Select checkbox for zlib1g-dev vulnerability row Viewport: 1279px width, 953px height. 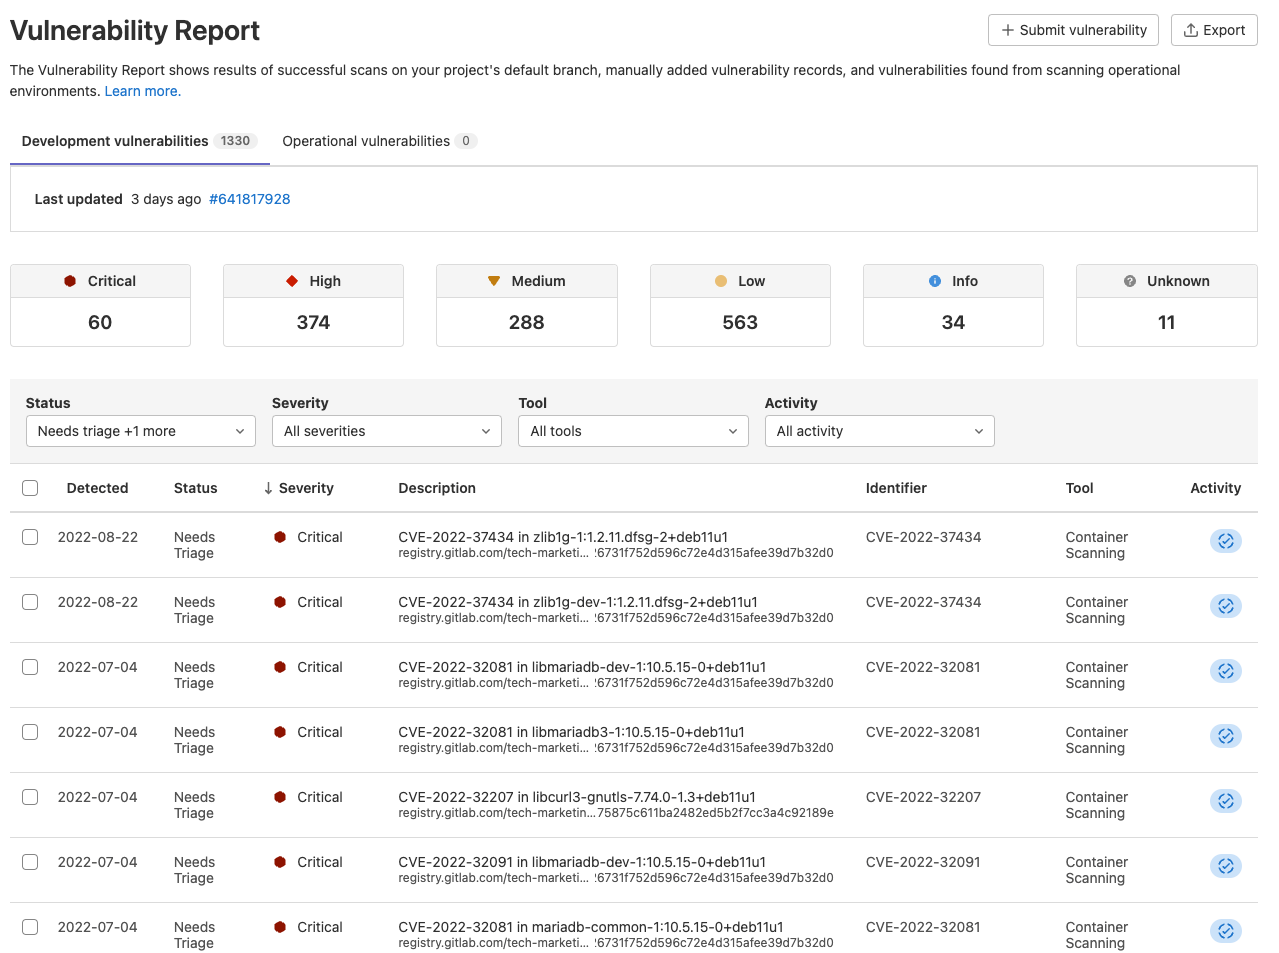30,602
